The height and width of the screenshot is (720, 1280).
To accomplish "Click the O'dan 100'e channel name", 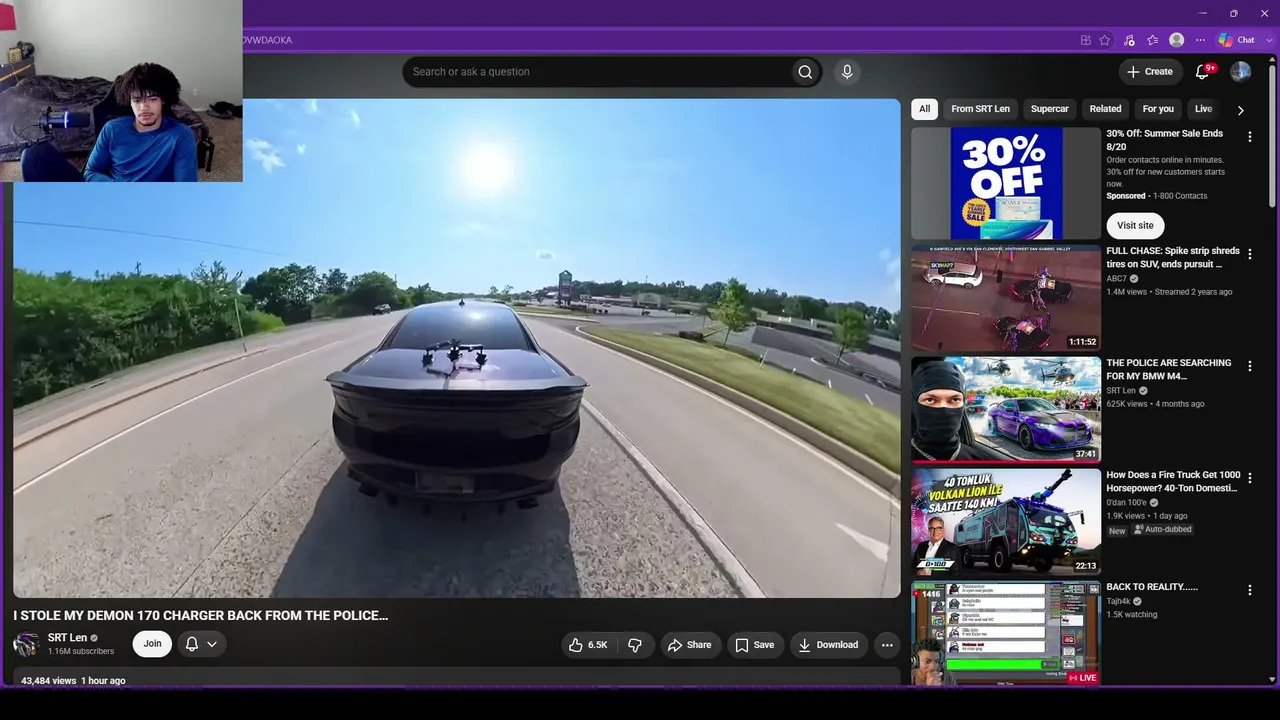I will point(1127,503).
